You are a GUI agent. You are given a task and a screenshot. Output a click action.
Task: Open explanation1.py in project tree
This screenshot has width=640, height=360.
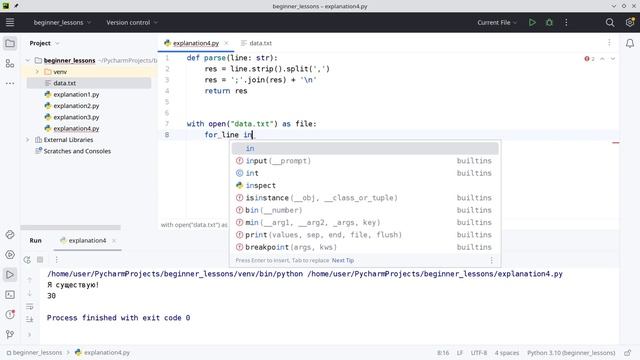tap(76, 94)
